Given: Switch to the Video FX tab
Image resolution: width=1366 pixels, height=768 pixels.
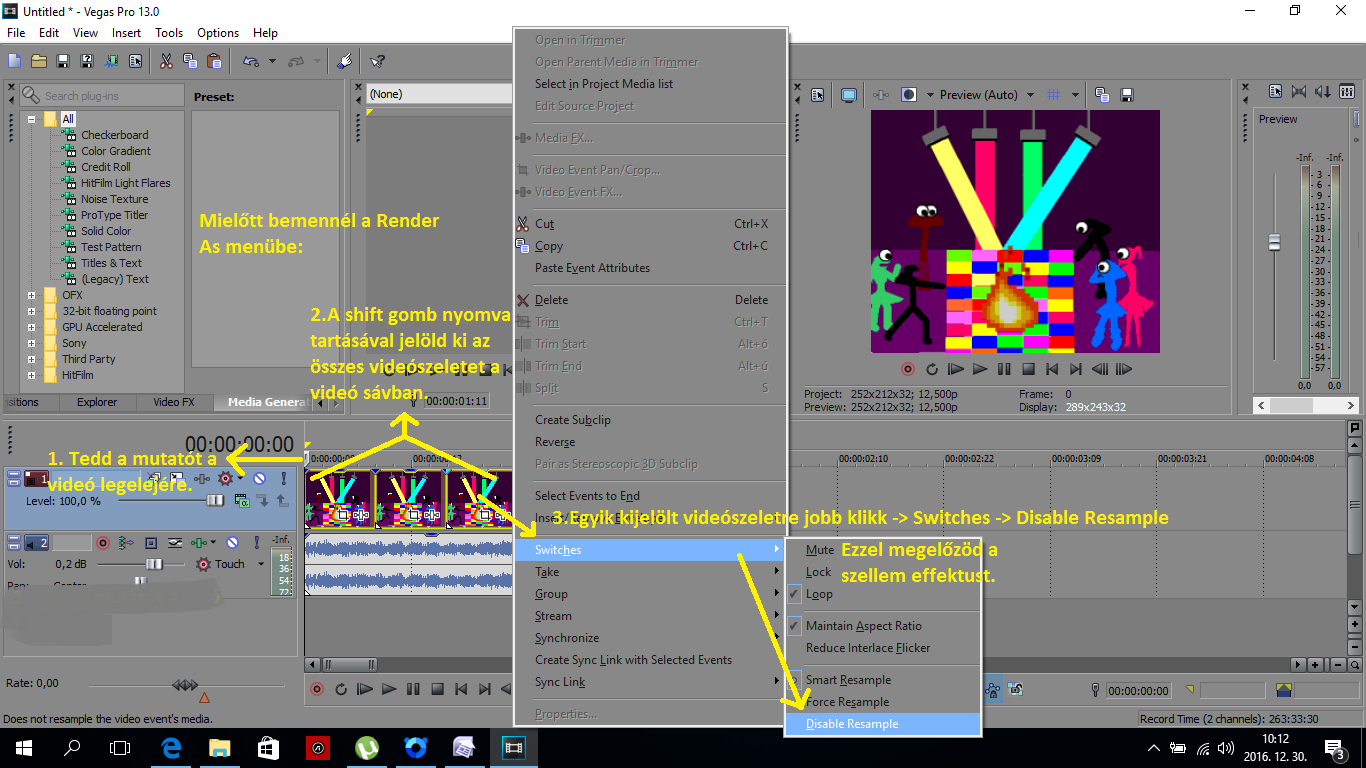Looking at the screenshot, I should coord(173,402).
